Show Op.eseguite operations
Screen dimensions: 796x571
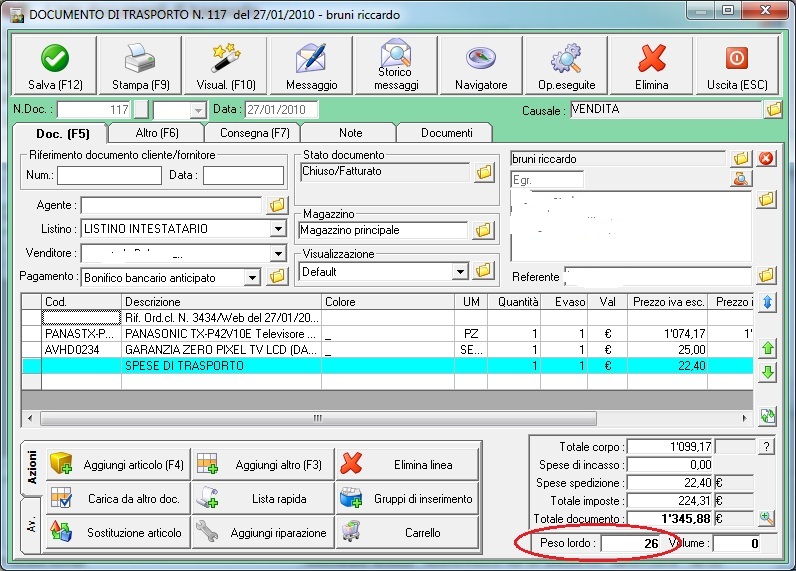pos(567,65)
